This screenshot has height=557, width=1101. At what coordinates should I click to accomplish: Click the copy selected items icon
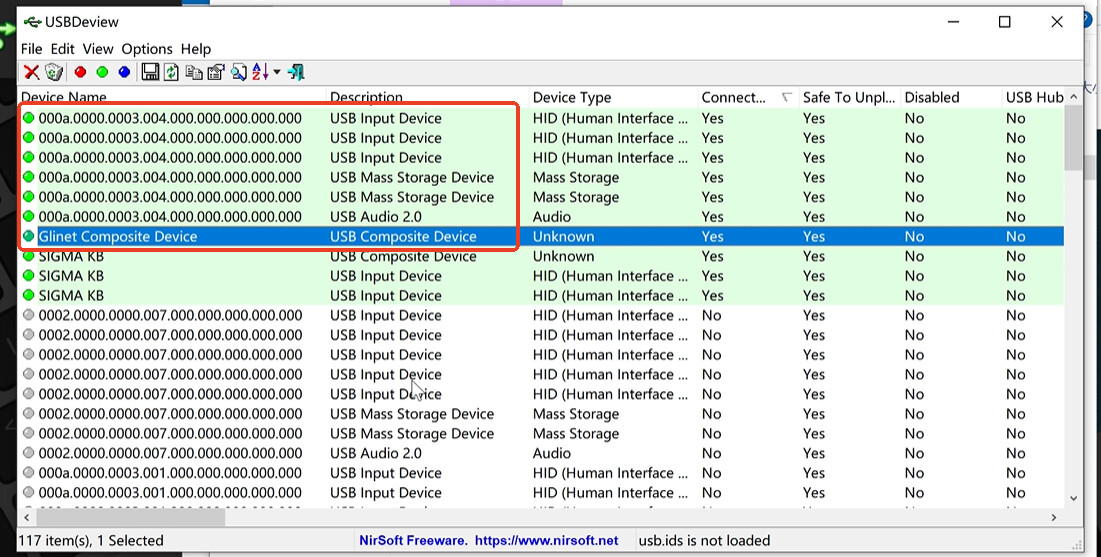coord(194,72)
